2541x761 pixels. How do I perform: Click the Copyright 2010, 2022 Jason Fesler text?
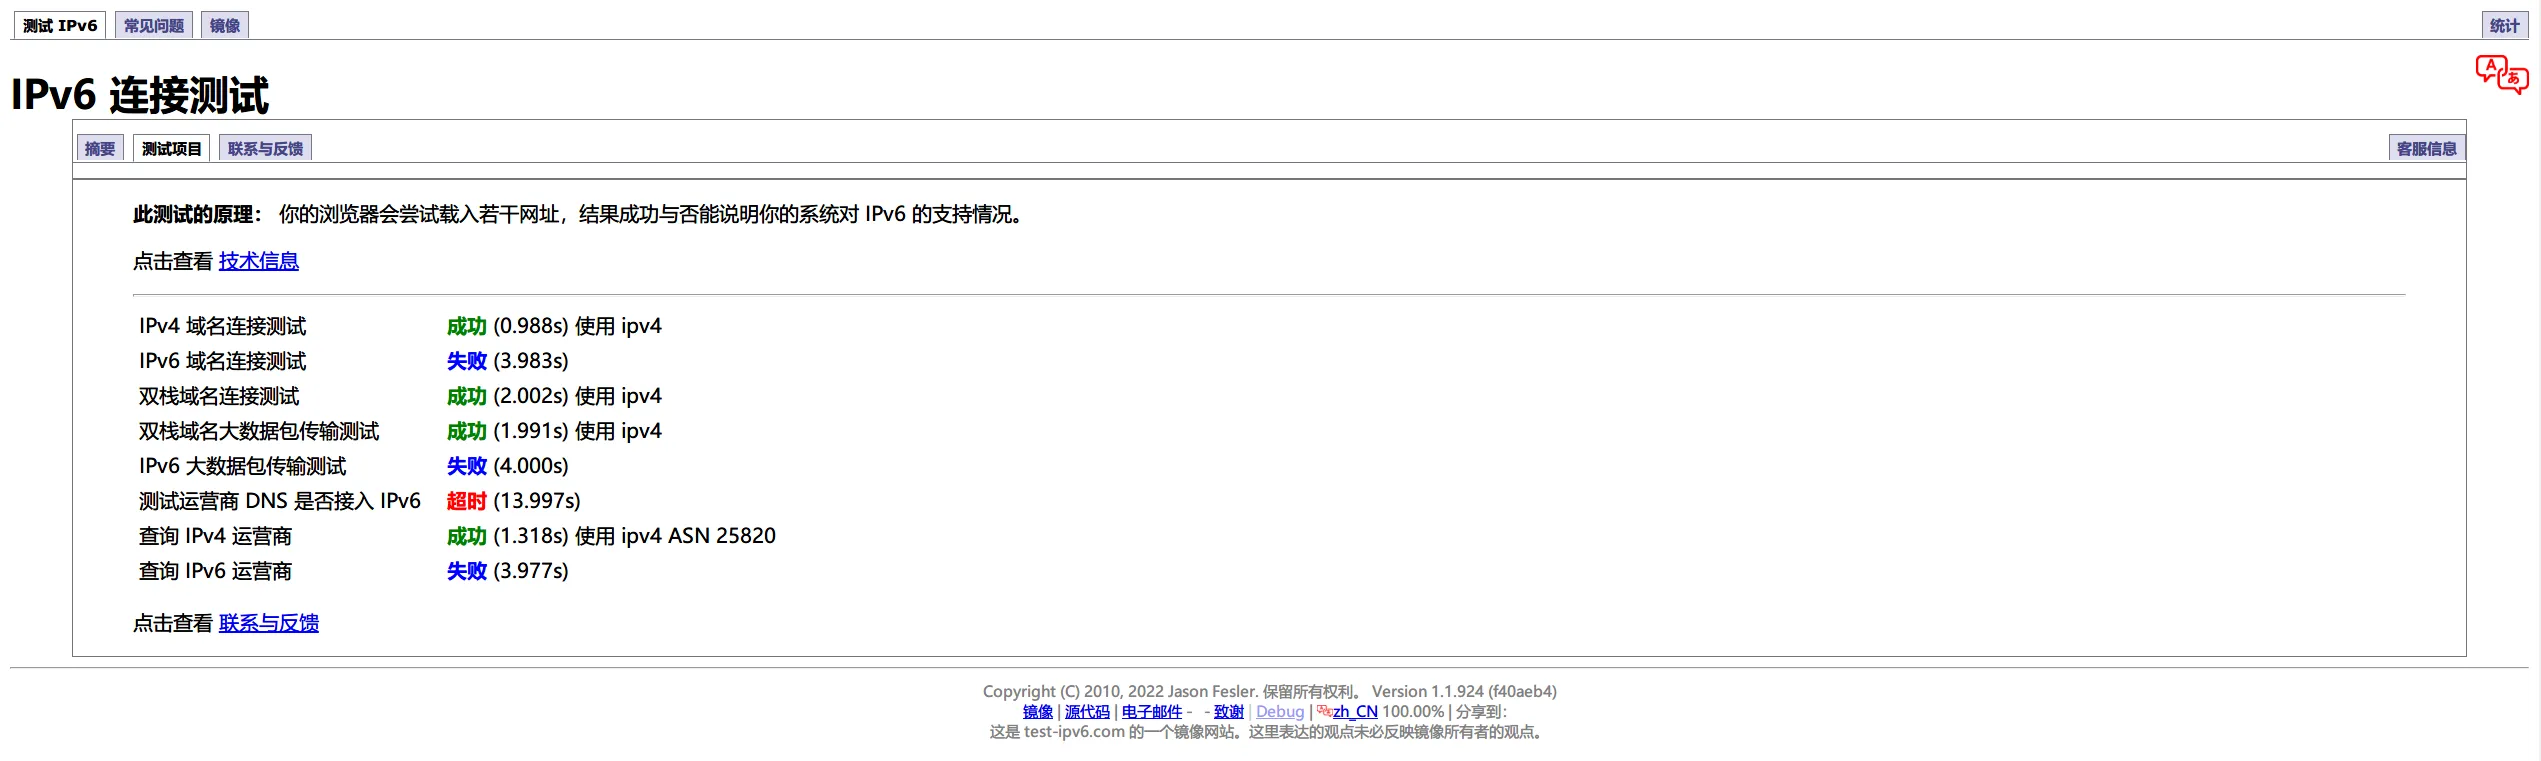point(1120,691)
